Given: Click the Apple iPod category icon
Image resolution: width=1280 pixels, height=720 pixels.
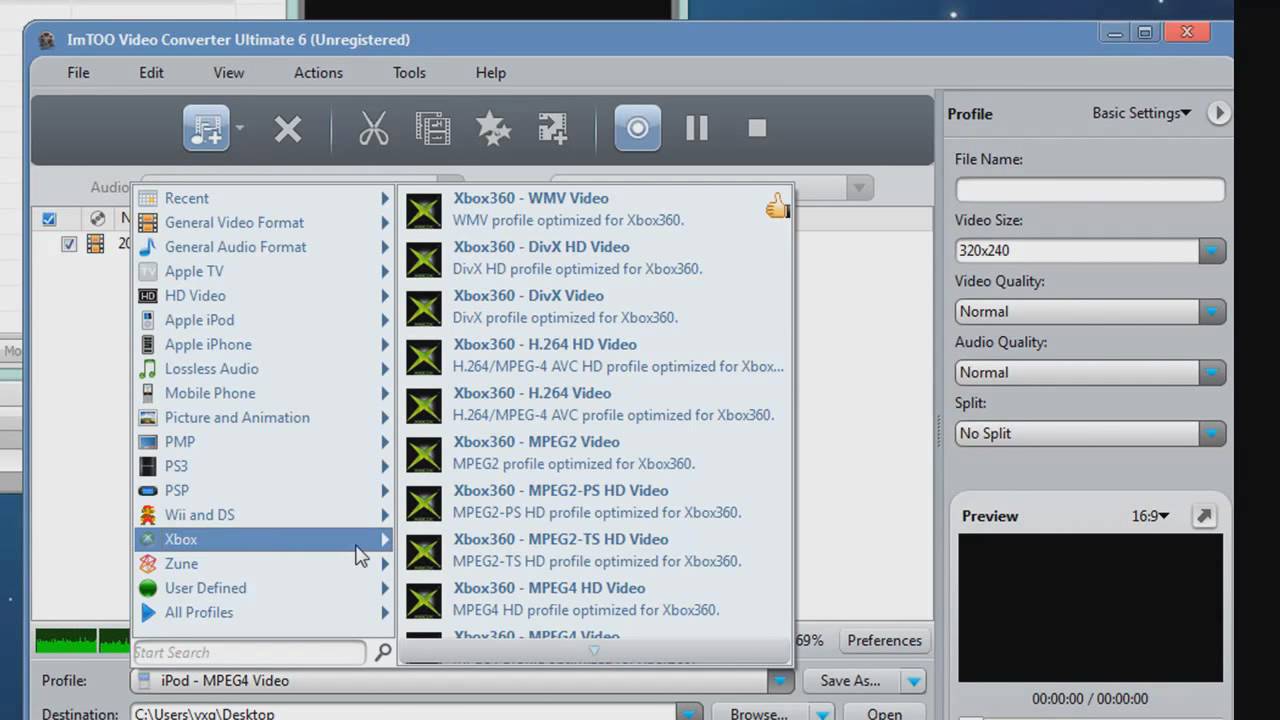Looking at the screenshot, I should click(148, 320).
